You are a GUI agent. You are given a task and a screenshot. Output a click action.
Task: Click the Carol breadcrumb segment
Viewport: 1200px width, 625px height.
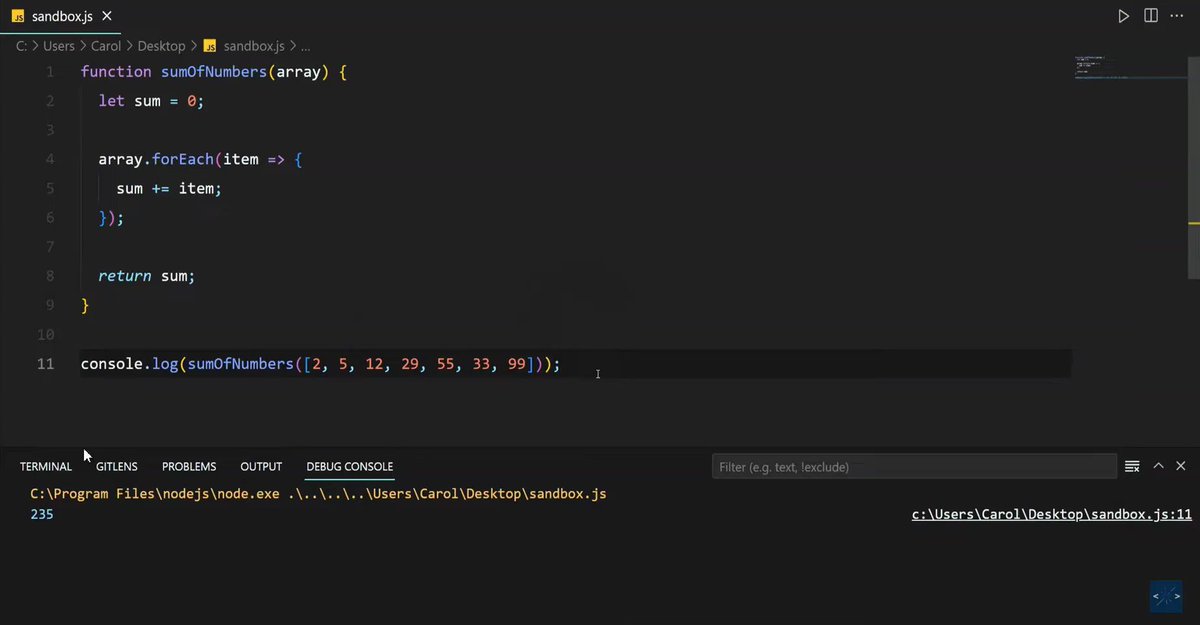pos(106,46)
